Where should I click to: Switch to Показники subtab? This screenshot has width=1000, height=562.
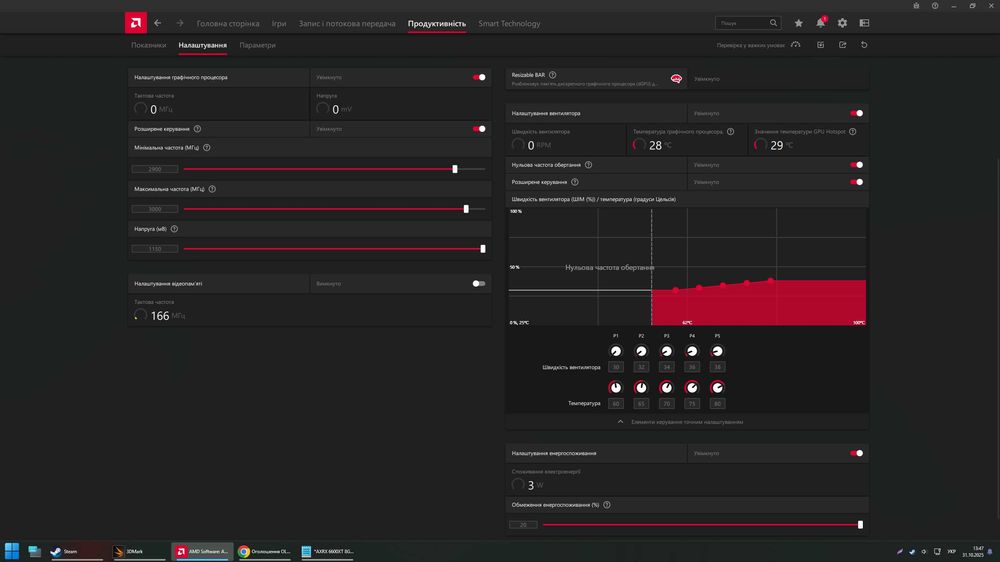149,45
